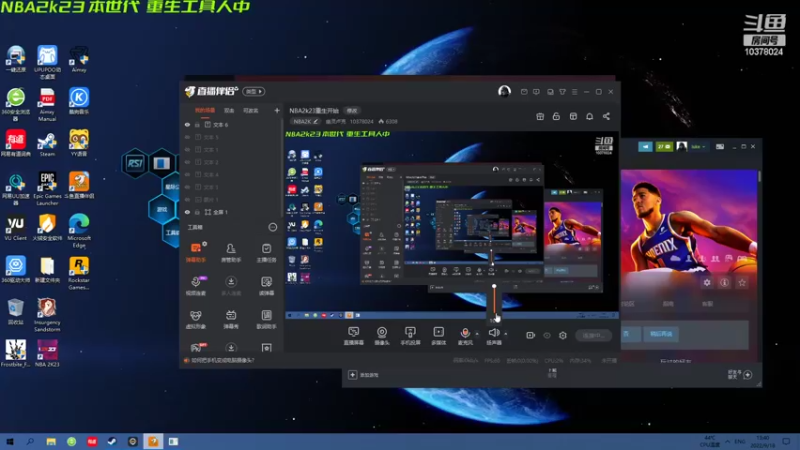Expand the speaker options arrow
Screen dimensions: 800x450
506,334
